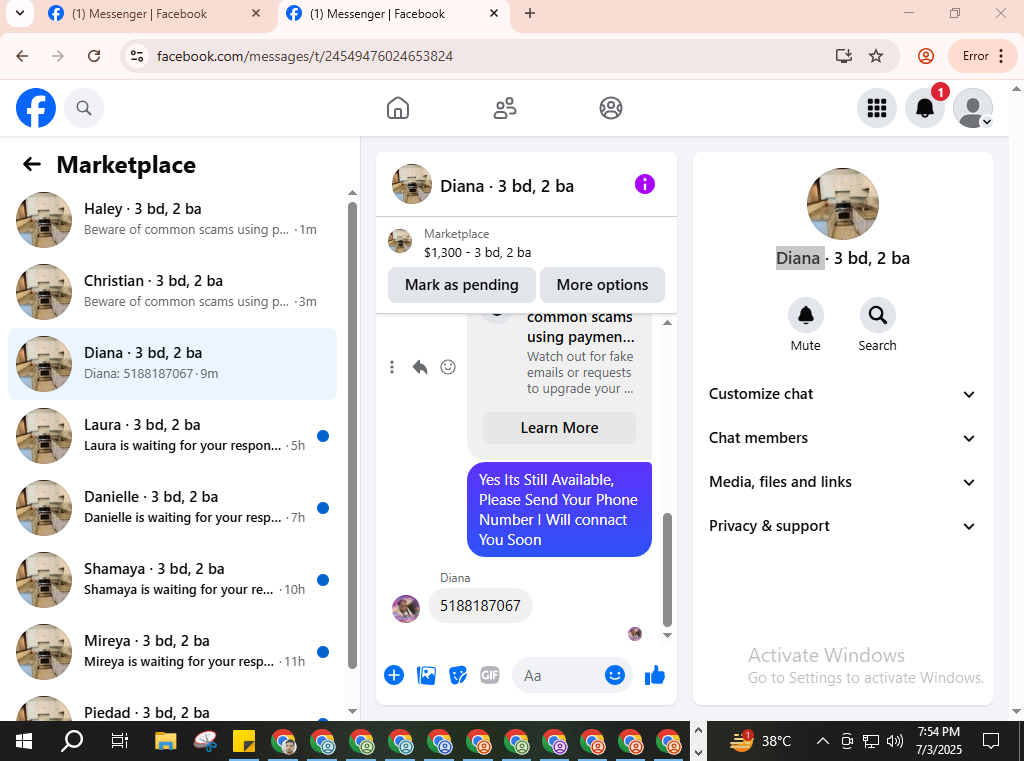Open the Groups icon in top navigation

(611, 108)
